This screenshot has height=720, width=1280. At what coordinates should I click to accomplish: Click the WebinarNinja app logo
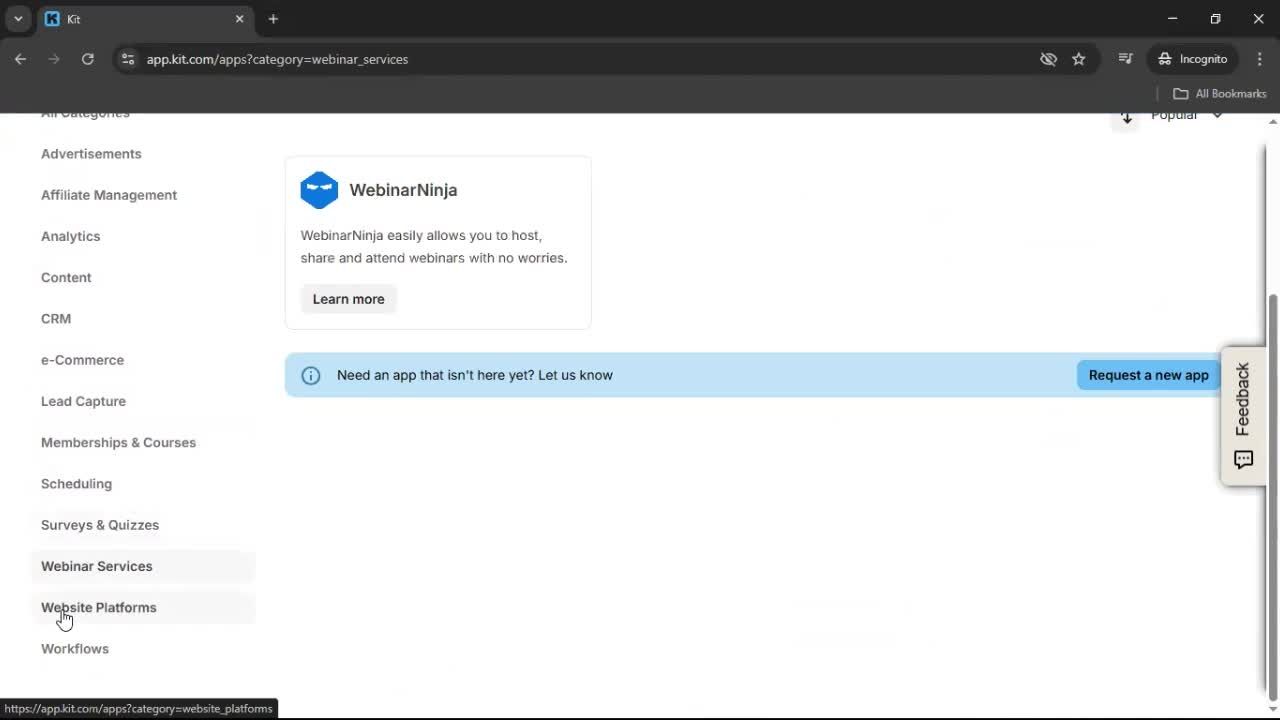point(319,189)
